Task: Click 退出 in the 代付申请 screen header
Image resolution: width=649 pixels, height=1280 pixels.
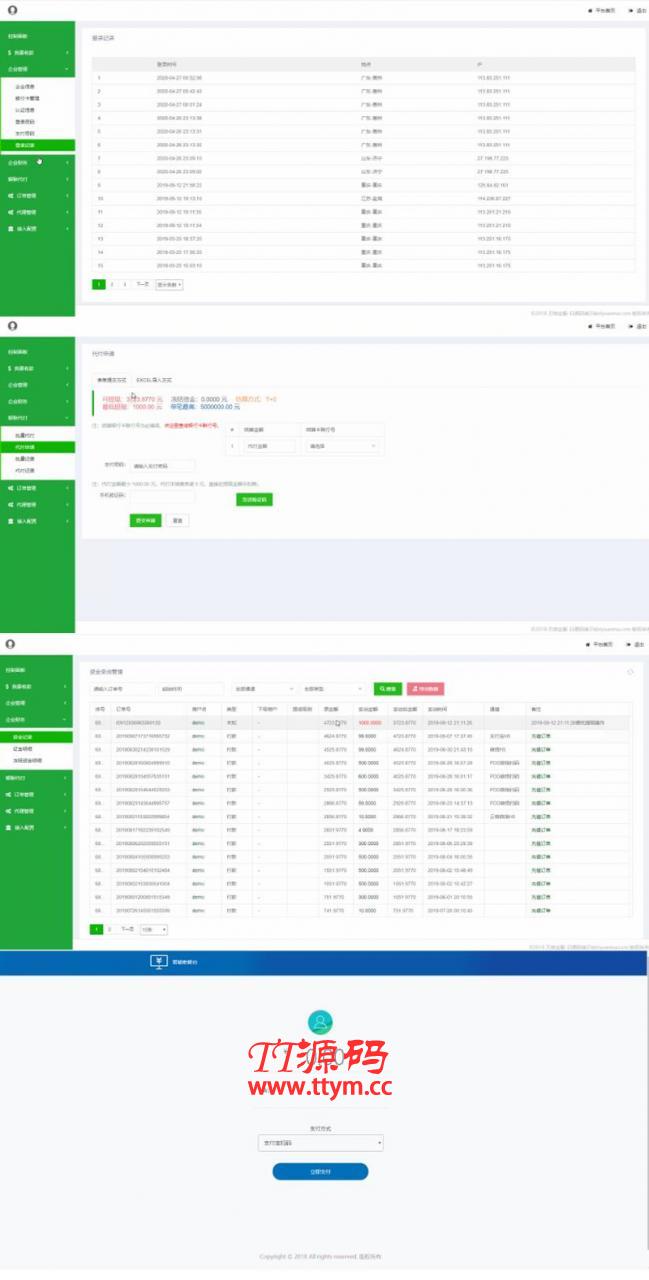Action: pos(637,326)
